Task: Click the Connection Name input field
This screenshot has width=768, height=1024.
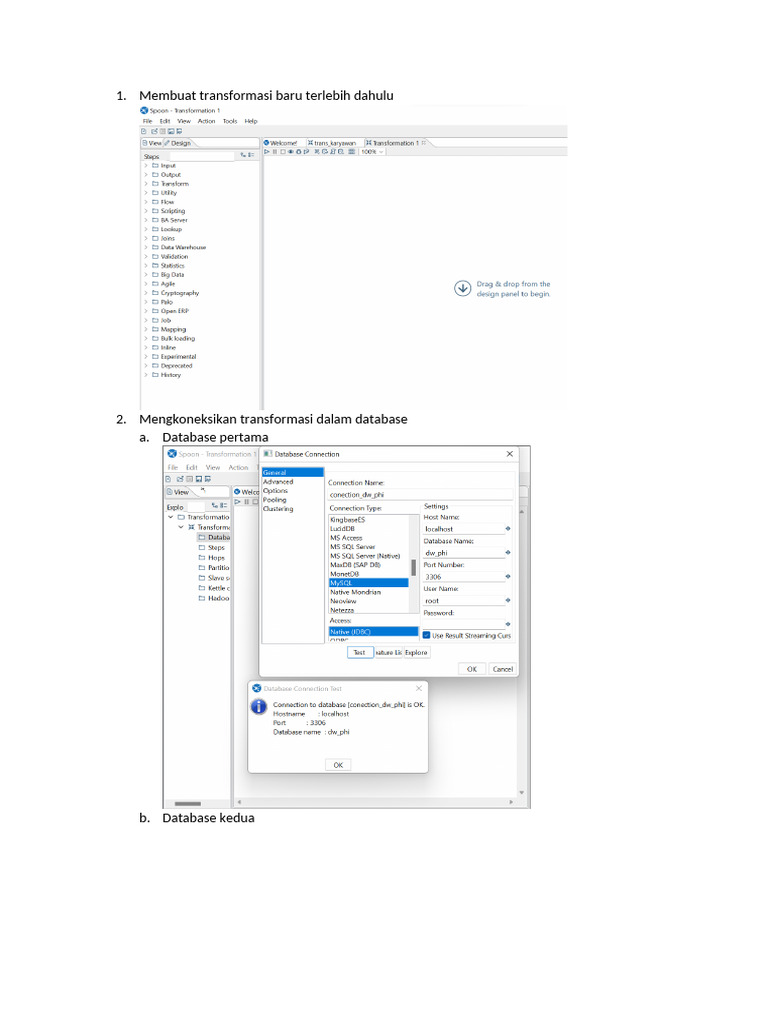Action: point(420,494)
